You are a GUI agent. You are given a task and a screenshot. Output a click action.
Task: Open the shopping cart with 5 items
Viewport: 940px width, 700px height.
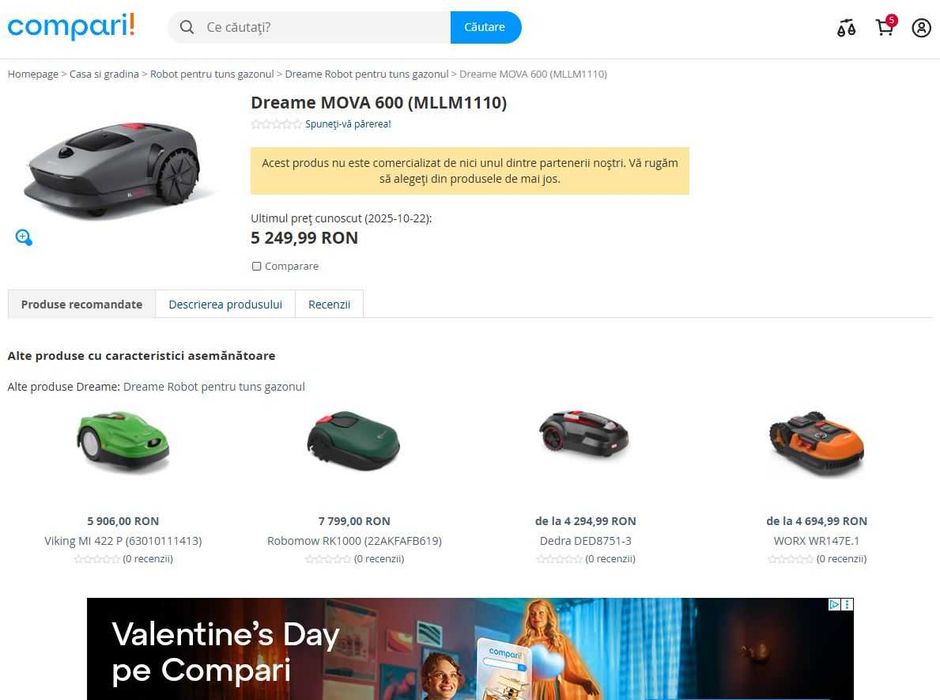click(885, 27)
